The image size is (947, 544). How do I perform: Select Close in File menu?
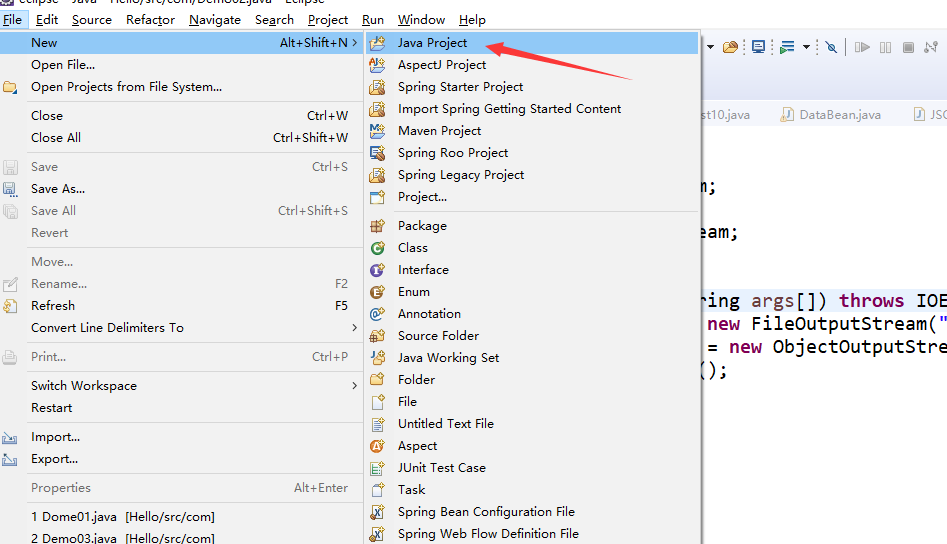tap(181, 116)
